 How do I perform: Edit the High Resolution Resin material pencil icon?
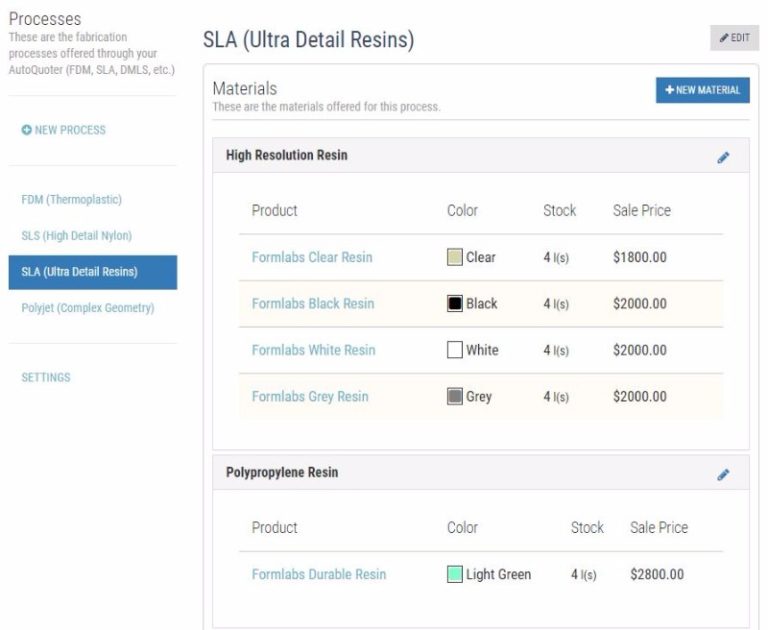tap(723, 157)
